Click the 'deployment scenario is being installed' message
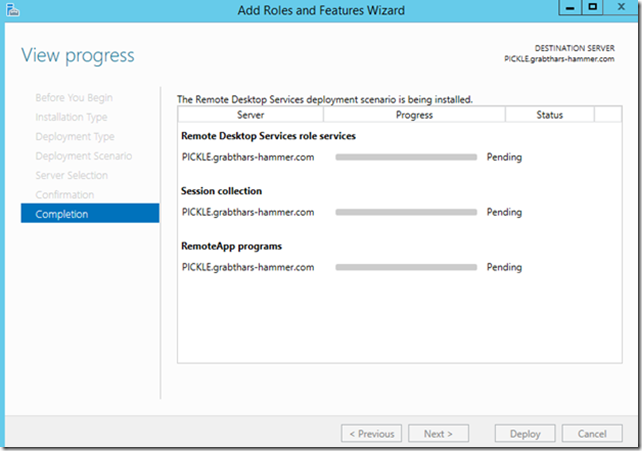The width and height of the screenshot is (642, 451). (325, 99)
